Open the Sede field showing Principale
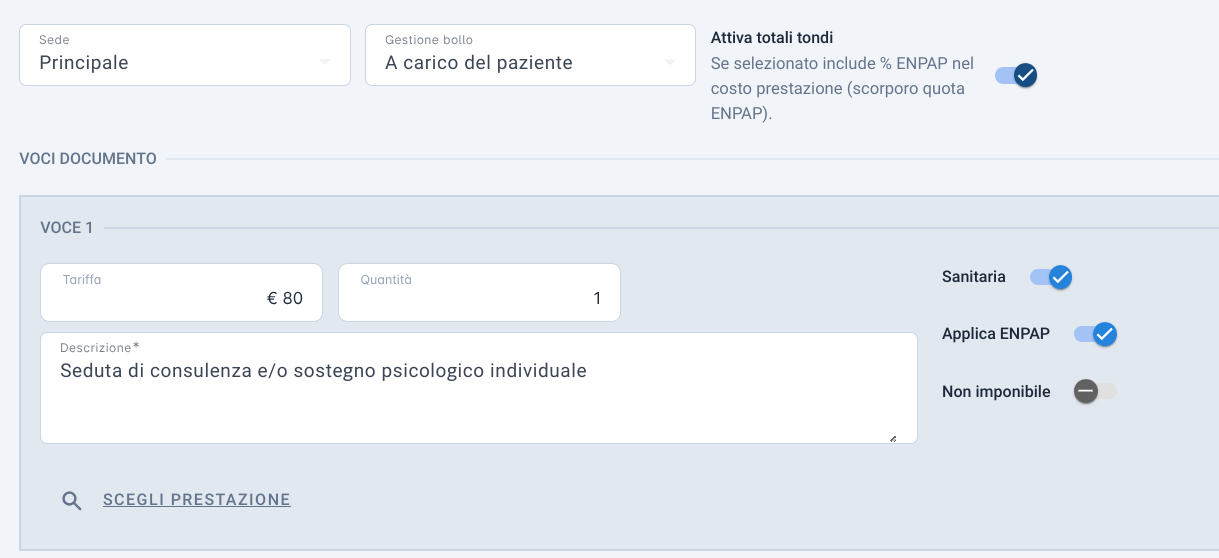The width and height of the screenshot is (1219, 558). pyautogui.click(x=185, y=55)
